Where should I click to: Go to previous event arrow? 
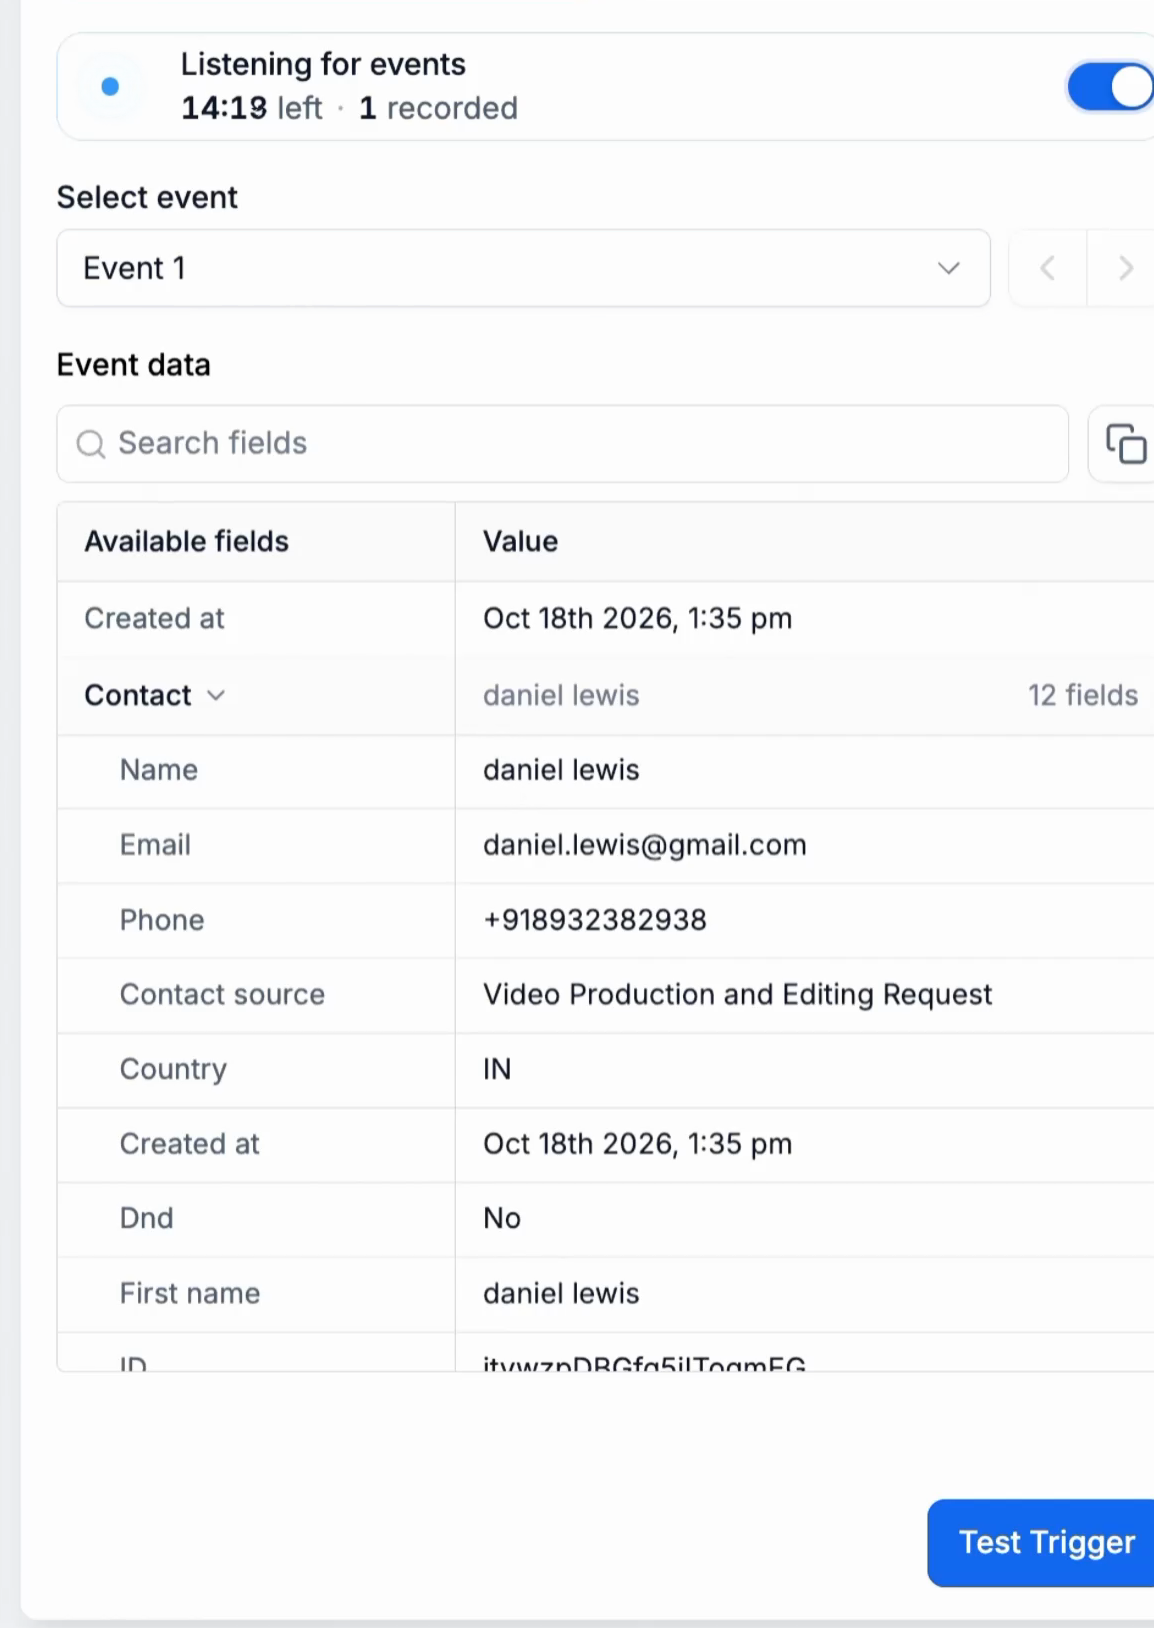pyautogui.click(x=1048, y=268)
